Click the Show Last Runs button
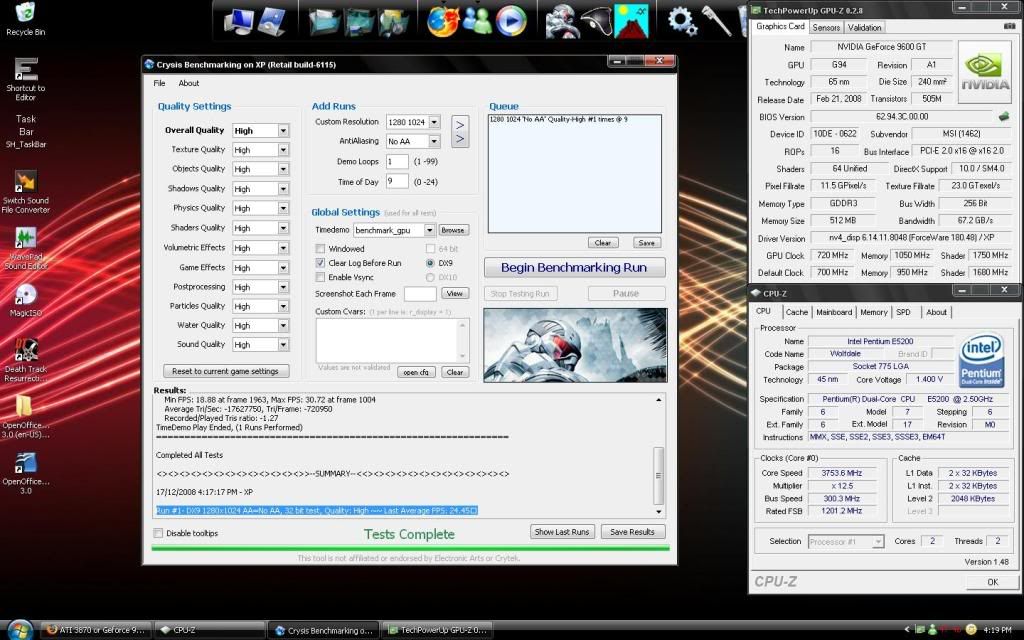Screen dimensions: 1024x640 coord(562,532)
